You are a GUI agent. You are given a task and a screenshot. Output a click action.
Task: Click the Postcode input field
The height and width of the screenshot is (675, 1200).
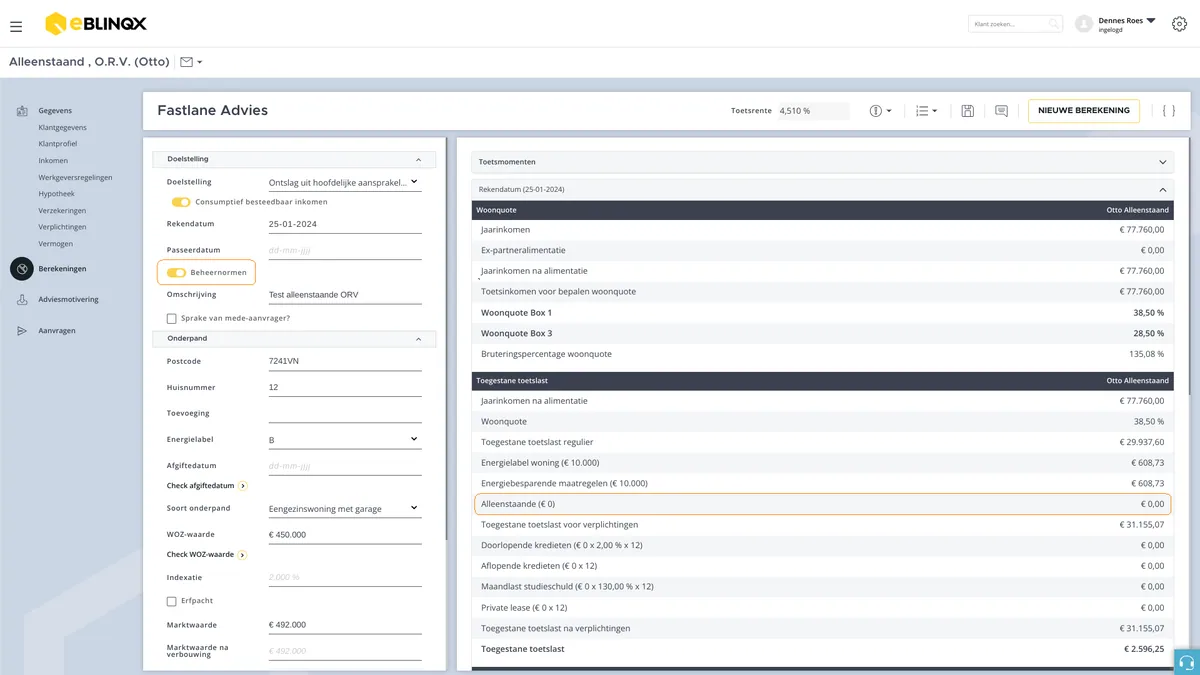345,361
